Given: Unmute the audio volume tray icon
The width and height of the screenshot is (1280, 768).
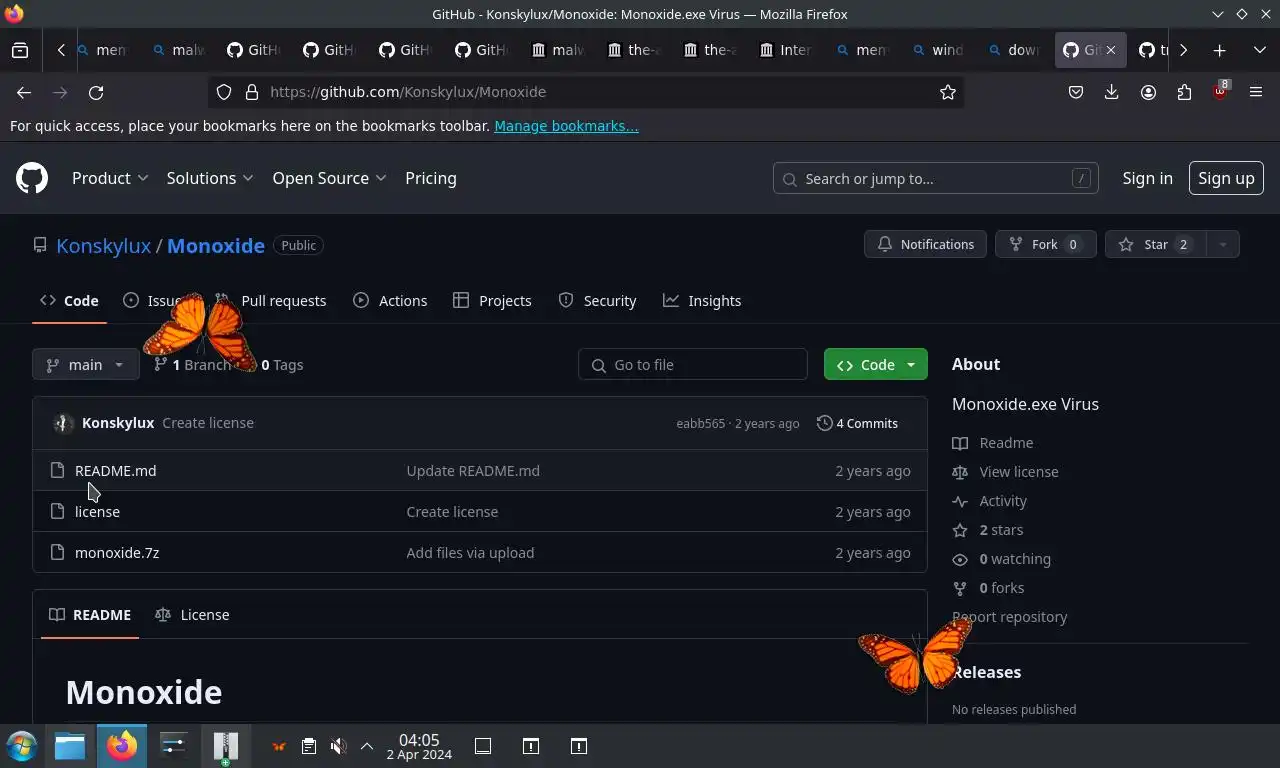Looking at the screenshot, I should (x=339, y=746).
